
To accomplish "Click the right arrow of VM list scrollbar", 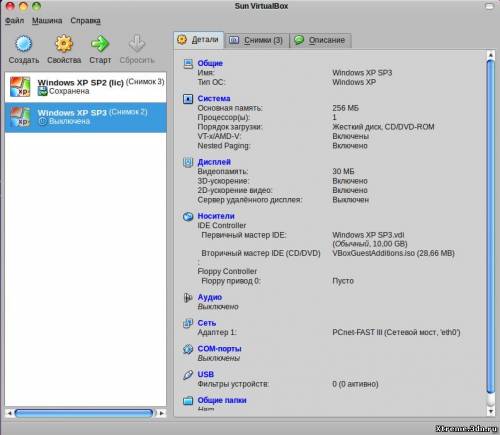I will click(x=162, y=413).
